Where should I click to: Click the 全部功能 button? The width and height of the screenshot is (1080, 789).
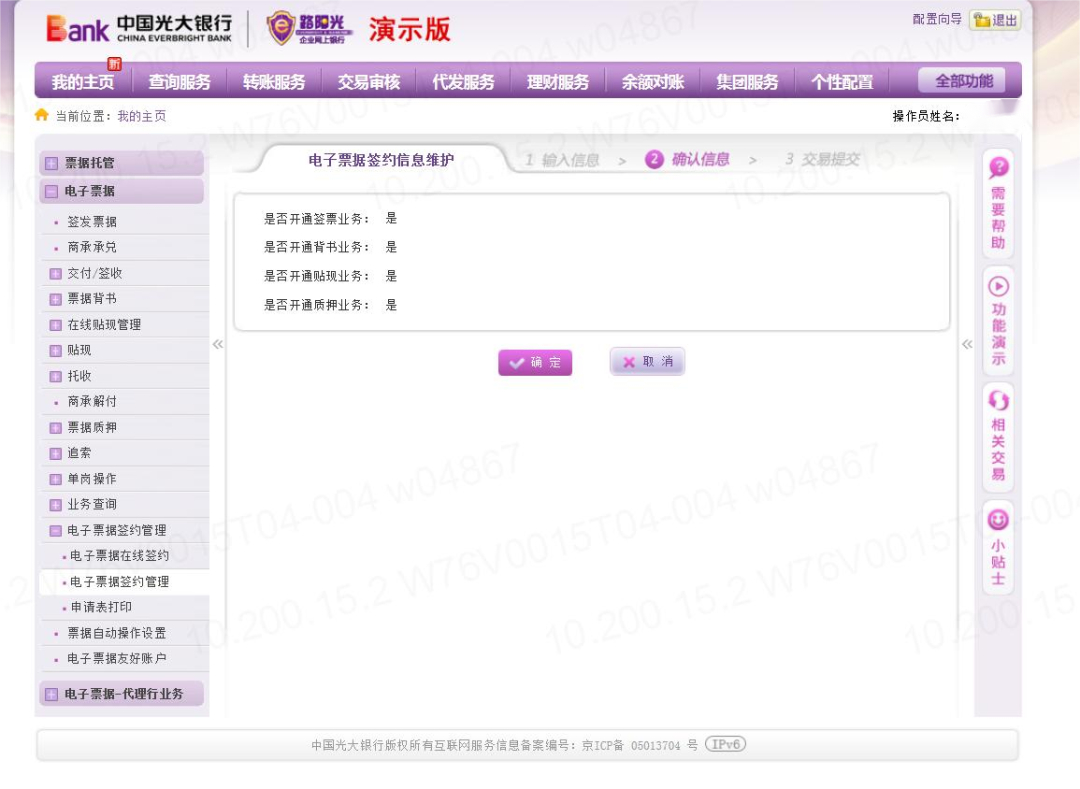pyautogui.click(x=962, y=81)
